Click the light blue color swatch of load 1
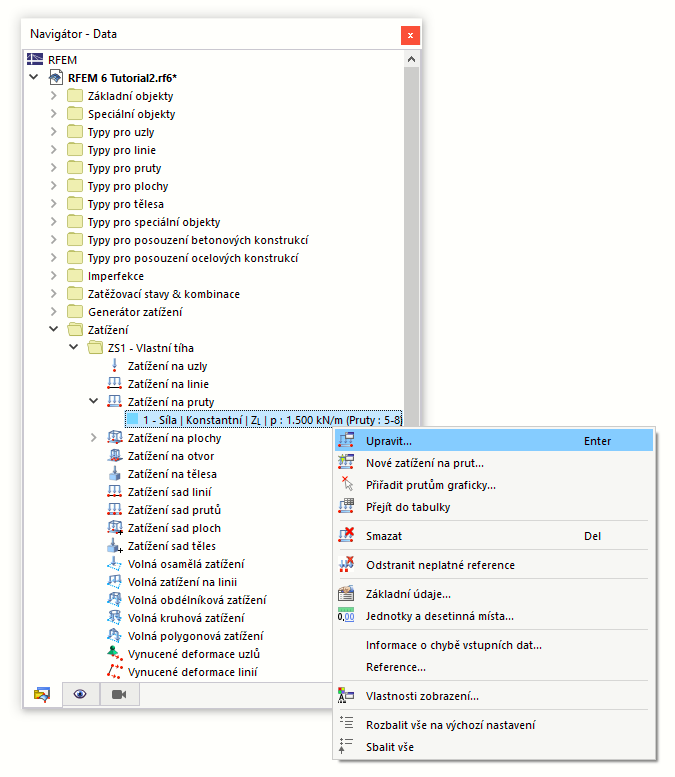Screen dimensions: 675x777 (x=132, y=419)
